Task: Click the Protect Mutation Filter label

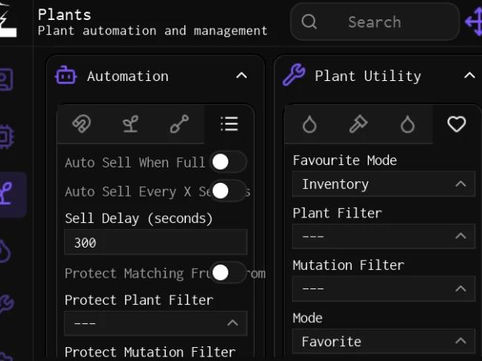Action: (x=150, y=352)
